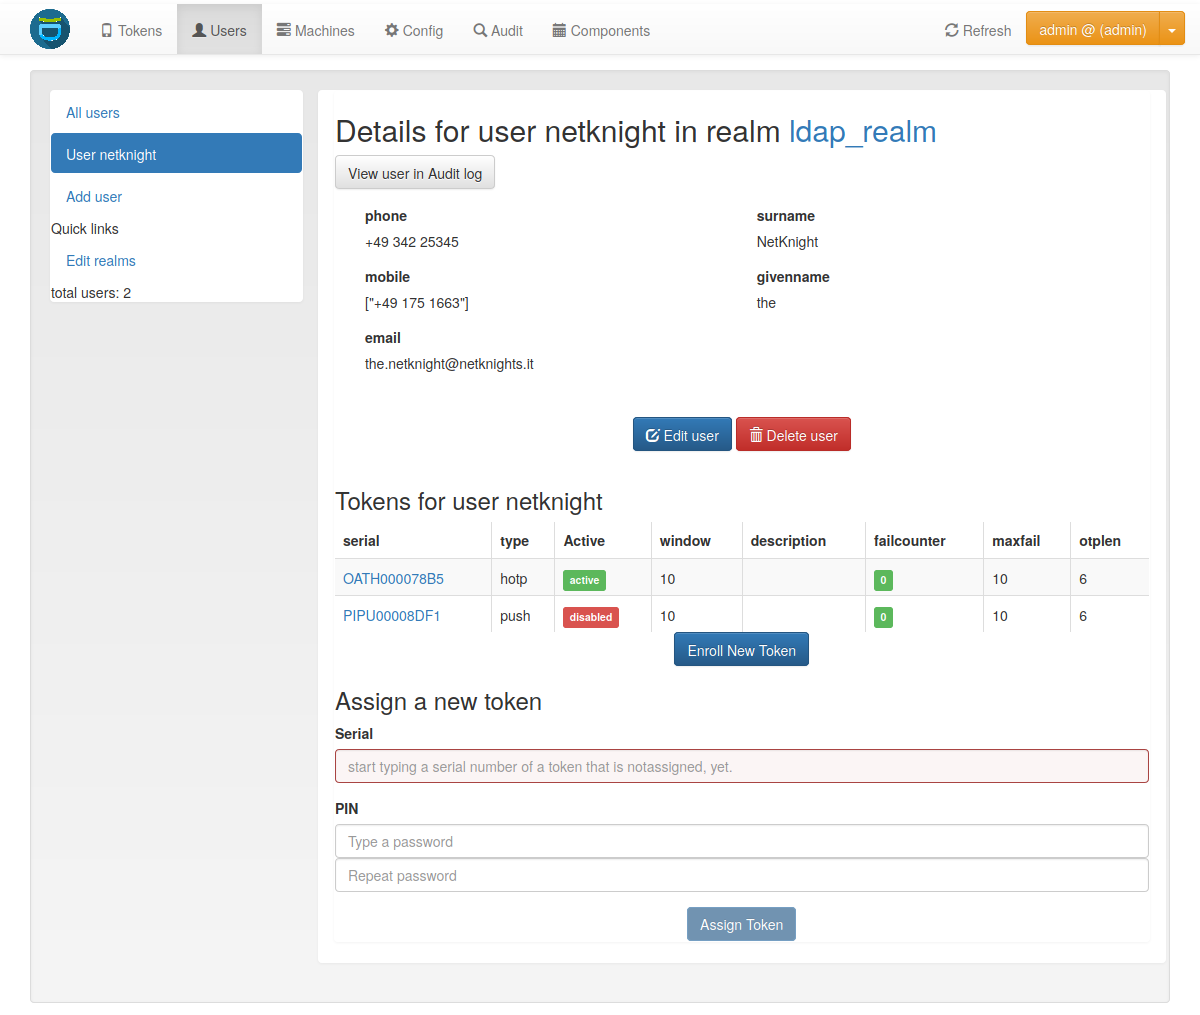Image resolution: width=1200 pixels, height=1015 pixels.
Task: Click Enroll New Token button
Action: pyautogui.click(x=741, y=650)
